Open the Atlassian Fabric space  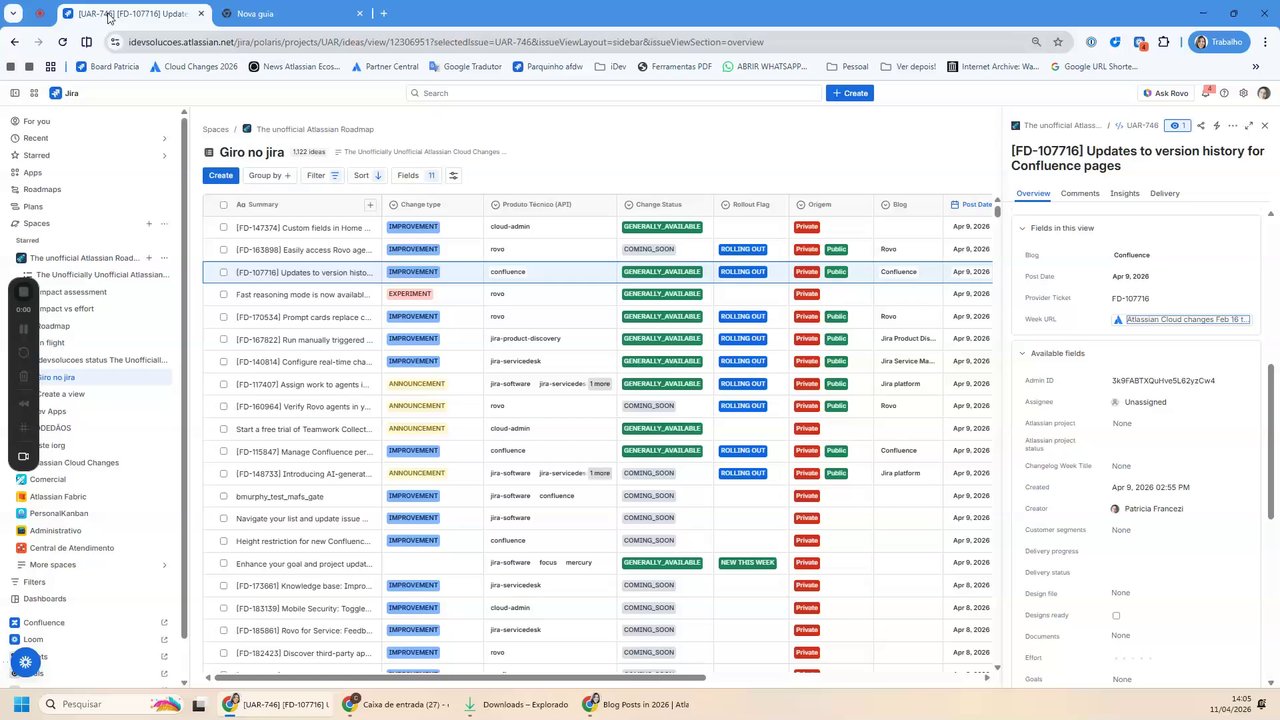coord(58,497)
